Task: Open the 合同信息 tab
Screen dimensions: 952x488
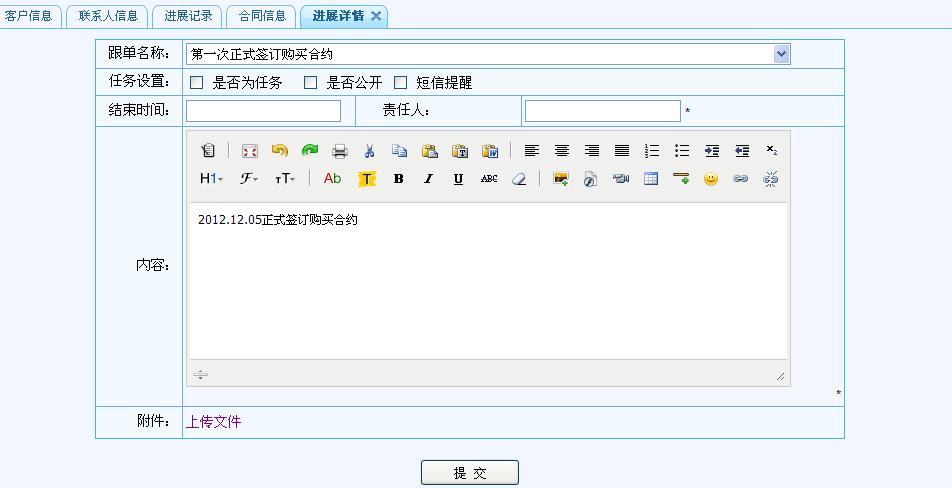Action: click(262, 16)
